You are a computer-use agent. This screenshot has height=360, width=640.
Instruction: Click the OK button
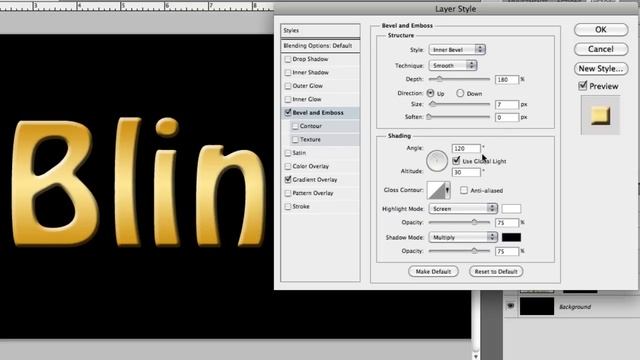(x=601, y=29)
